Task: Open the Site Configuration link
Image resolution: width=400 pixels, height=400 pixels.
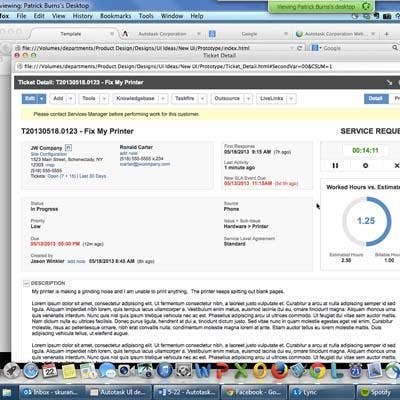Action: point(49,154)
